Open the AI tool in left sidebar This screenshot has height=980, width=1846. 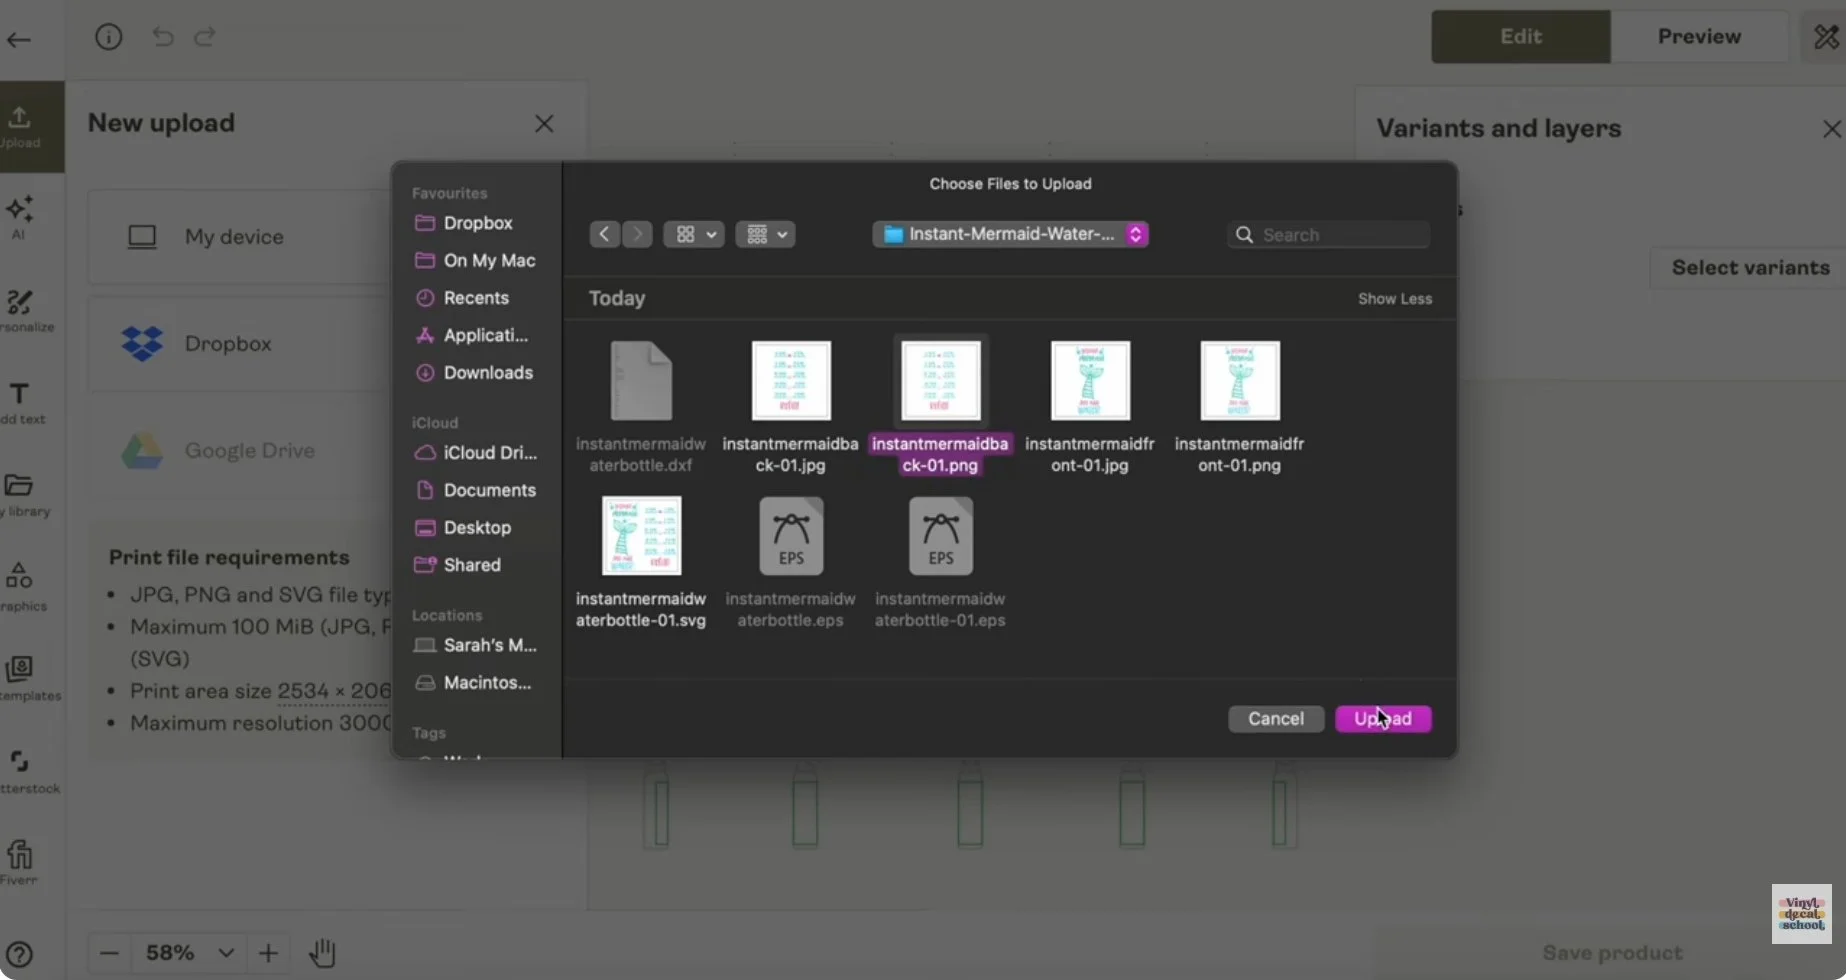19,216
